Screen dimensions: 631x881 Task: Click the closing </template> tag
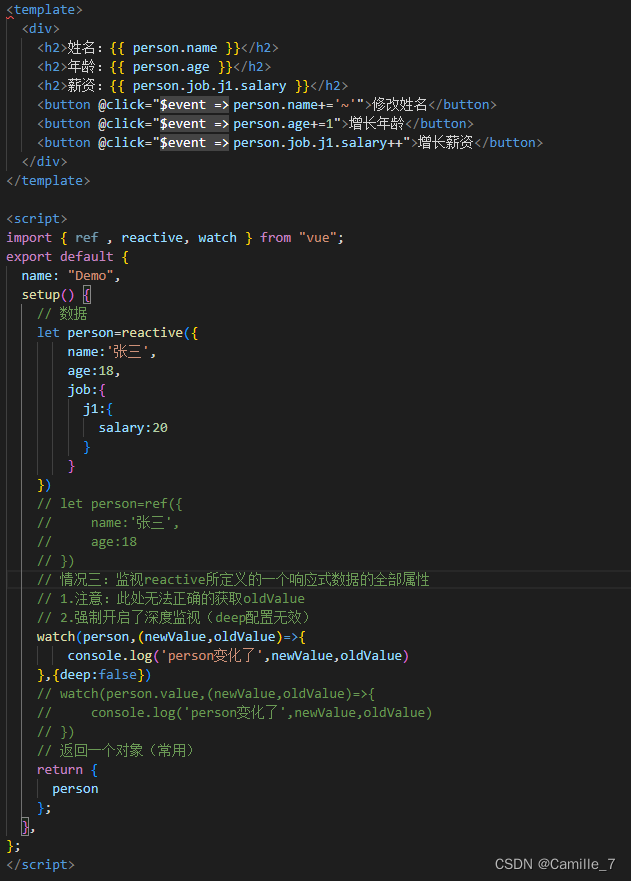coord(48,180)
